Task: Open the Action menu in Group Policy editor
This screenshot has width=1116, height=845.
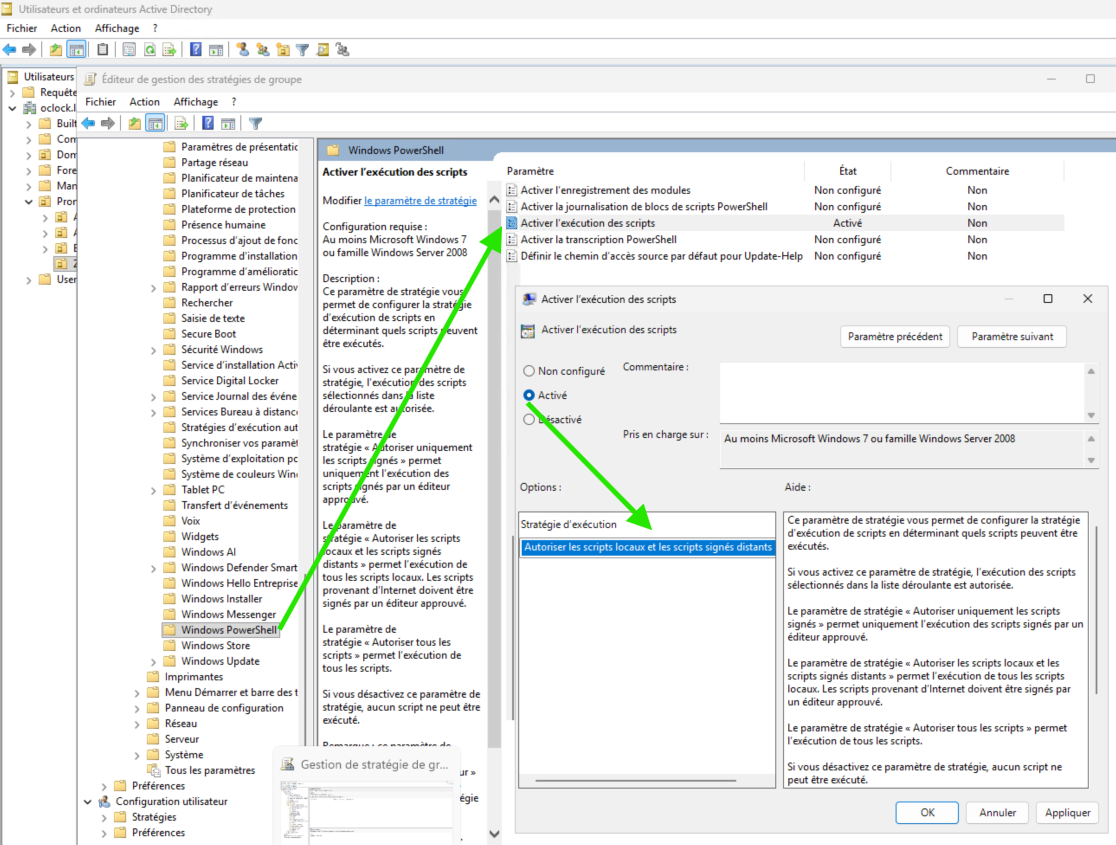Action: pyautogui.click(x=144, y=102)
